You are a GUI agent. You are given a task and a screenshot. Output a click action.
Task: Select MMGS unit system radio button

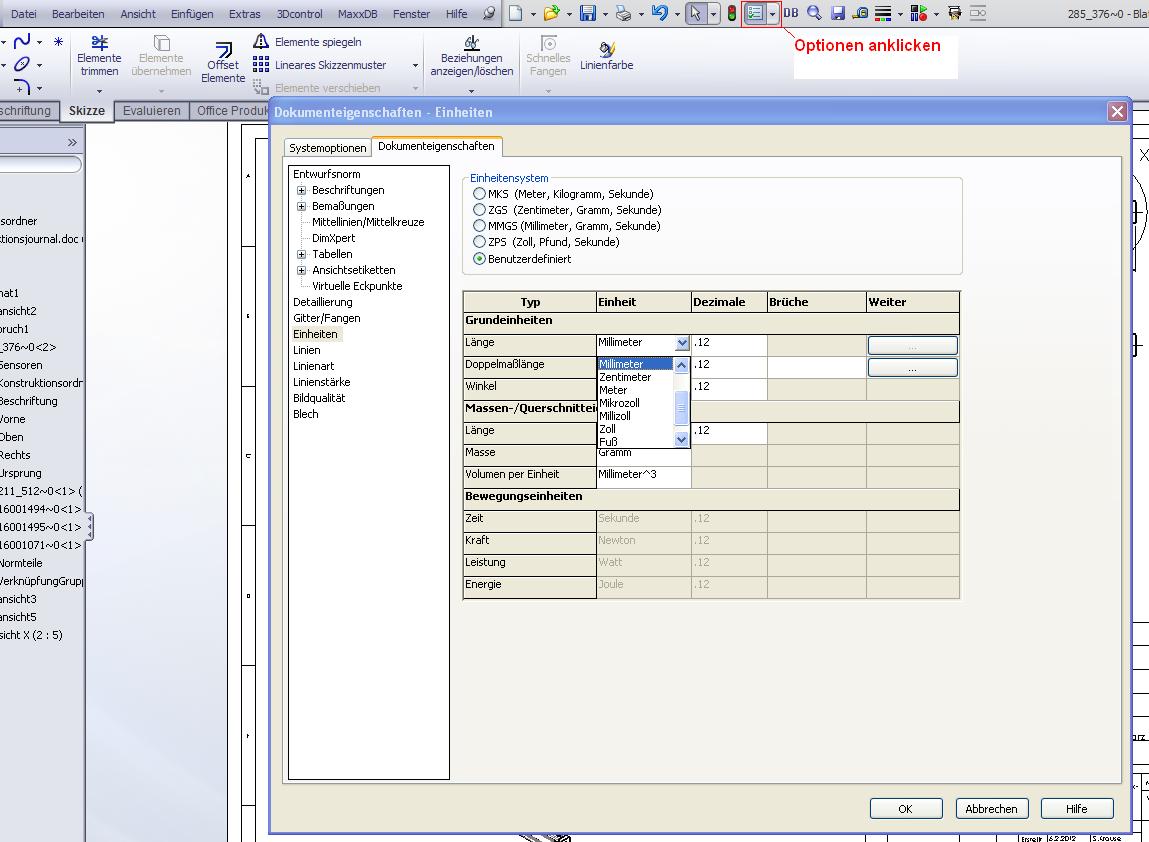click(479, 226)
